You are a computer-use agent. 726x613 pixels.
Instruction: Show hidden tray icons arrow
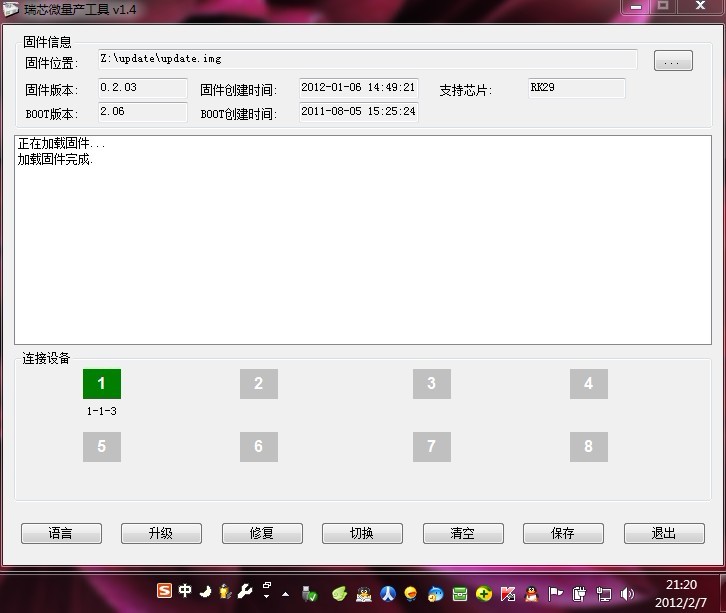tap(286, 594)
